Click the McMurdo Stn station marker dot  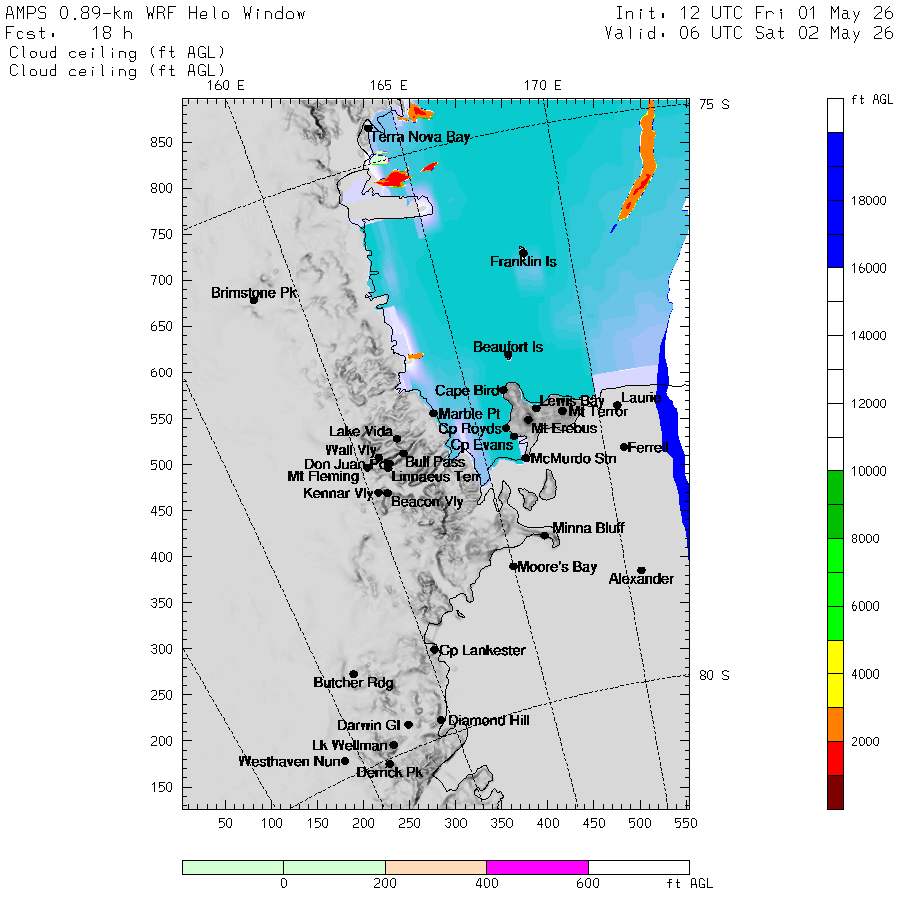point(526,458)
